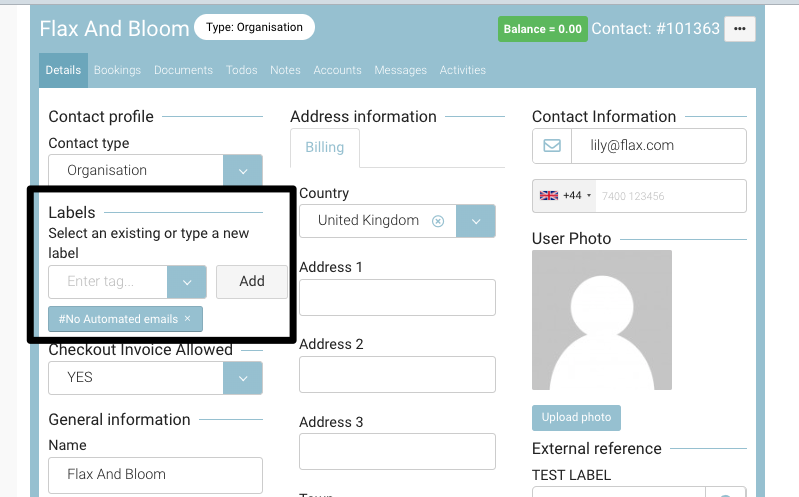Screen dimensions: 799x497
Task: Focus the phone number input field
Action: pyautogui.click(x=670, y=196)
